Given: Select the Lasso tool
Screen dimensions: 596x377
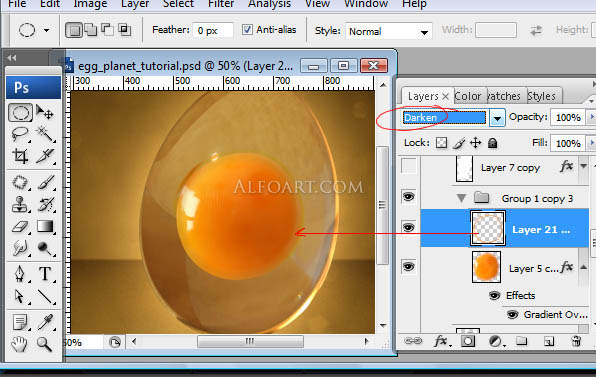Looking at the screenshot, I should coord(20,134).
